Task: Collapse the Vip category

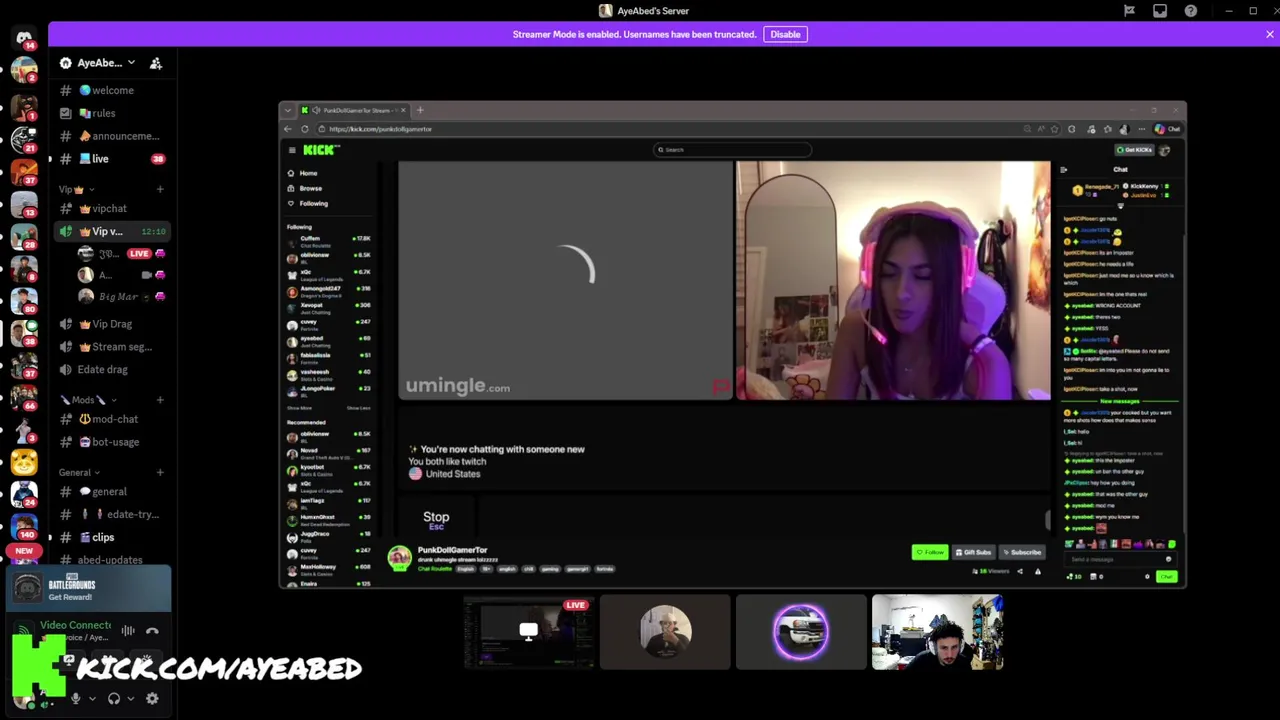Action: click(x=76, y=189)
